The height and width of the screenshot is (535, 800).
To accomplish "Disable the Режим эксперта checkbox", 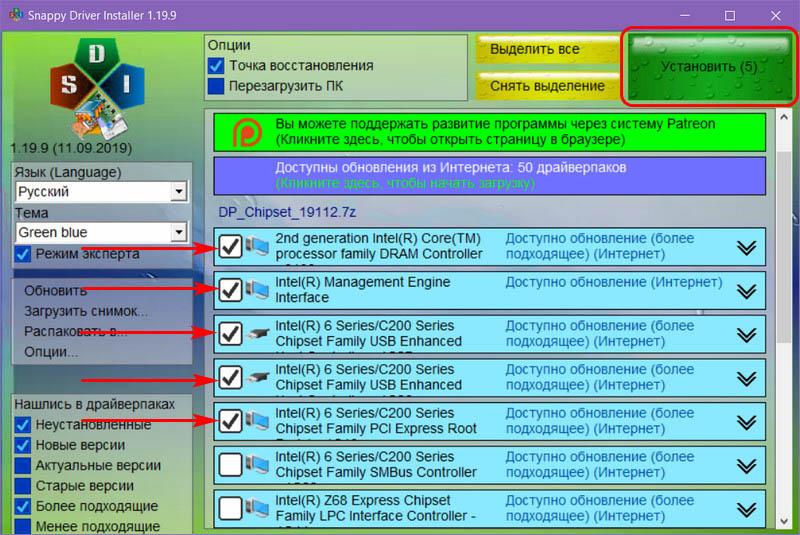I will tap(23, 253).
